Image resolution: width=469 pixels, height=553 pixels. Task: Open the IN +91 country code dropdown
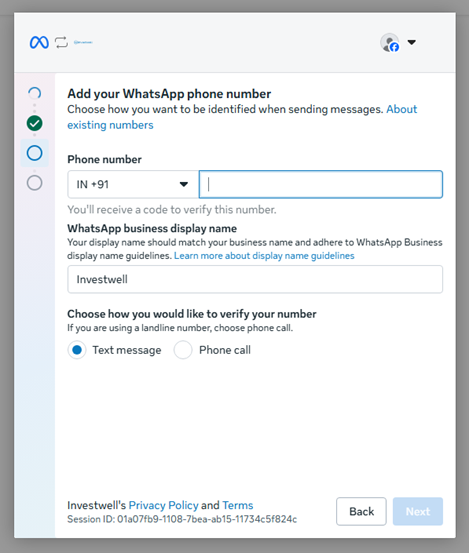(133, 184)
